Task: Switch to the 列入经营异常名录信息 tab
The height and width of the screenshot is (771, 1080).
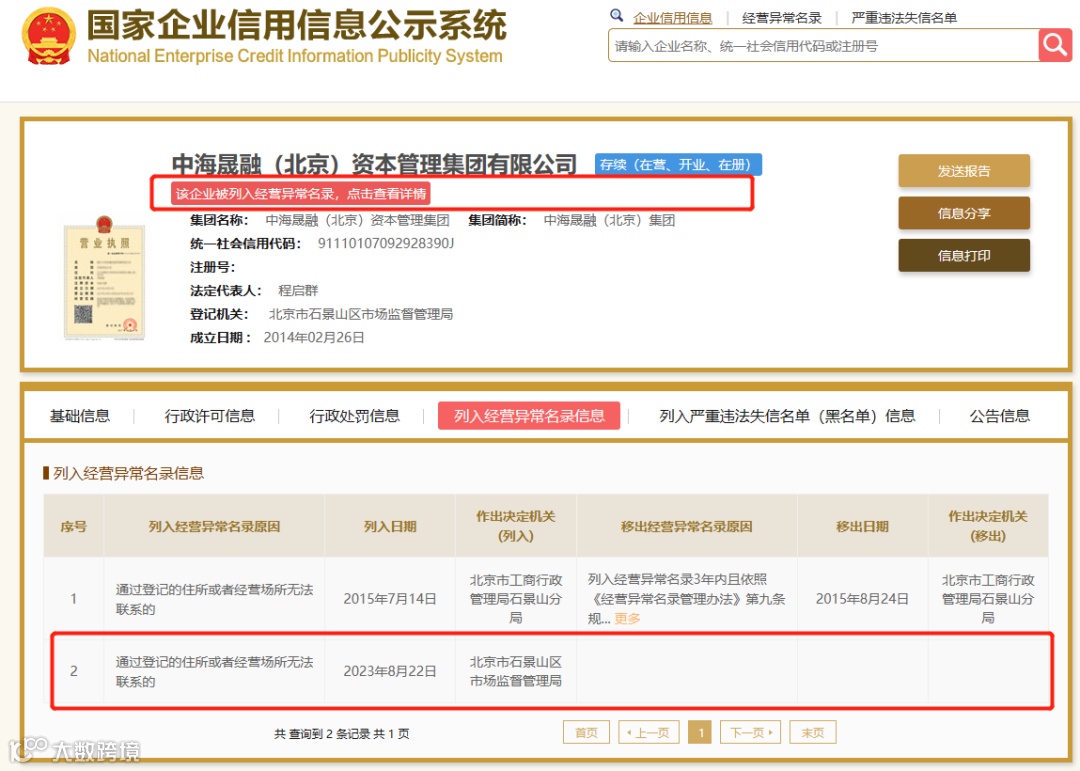Action: (529, 416)
